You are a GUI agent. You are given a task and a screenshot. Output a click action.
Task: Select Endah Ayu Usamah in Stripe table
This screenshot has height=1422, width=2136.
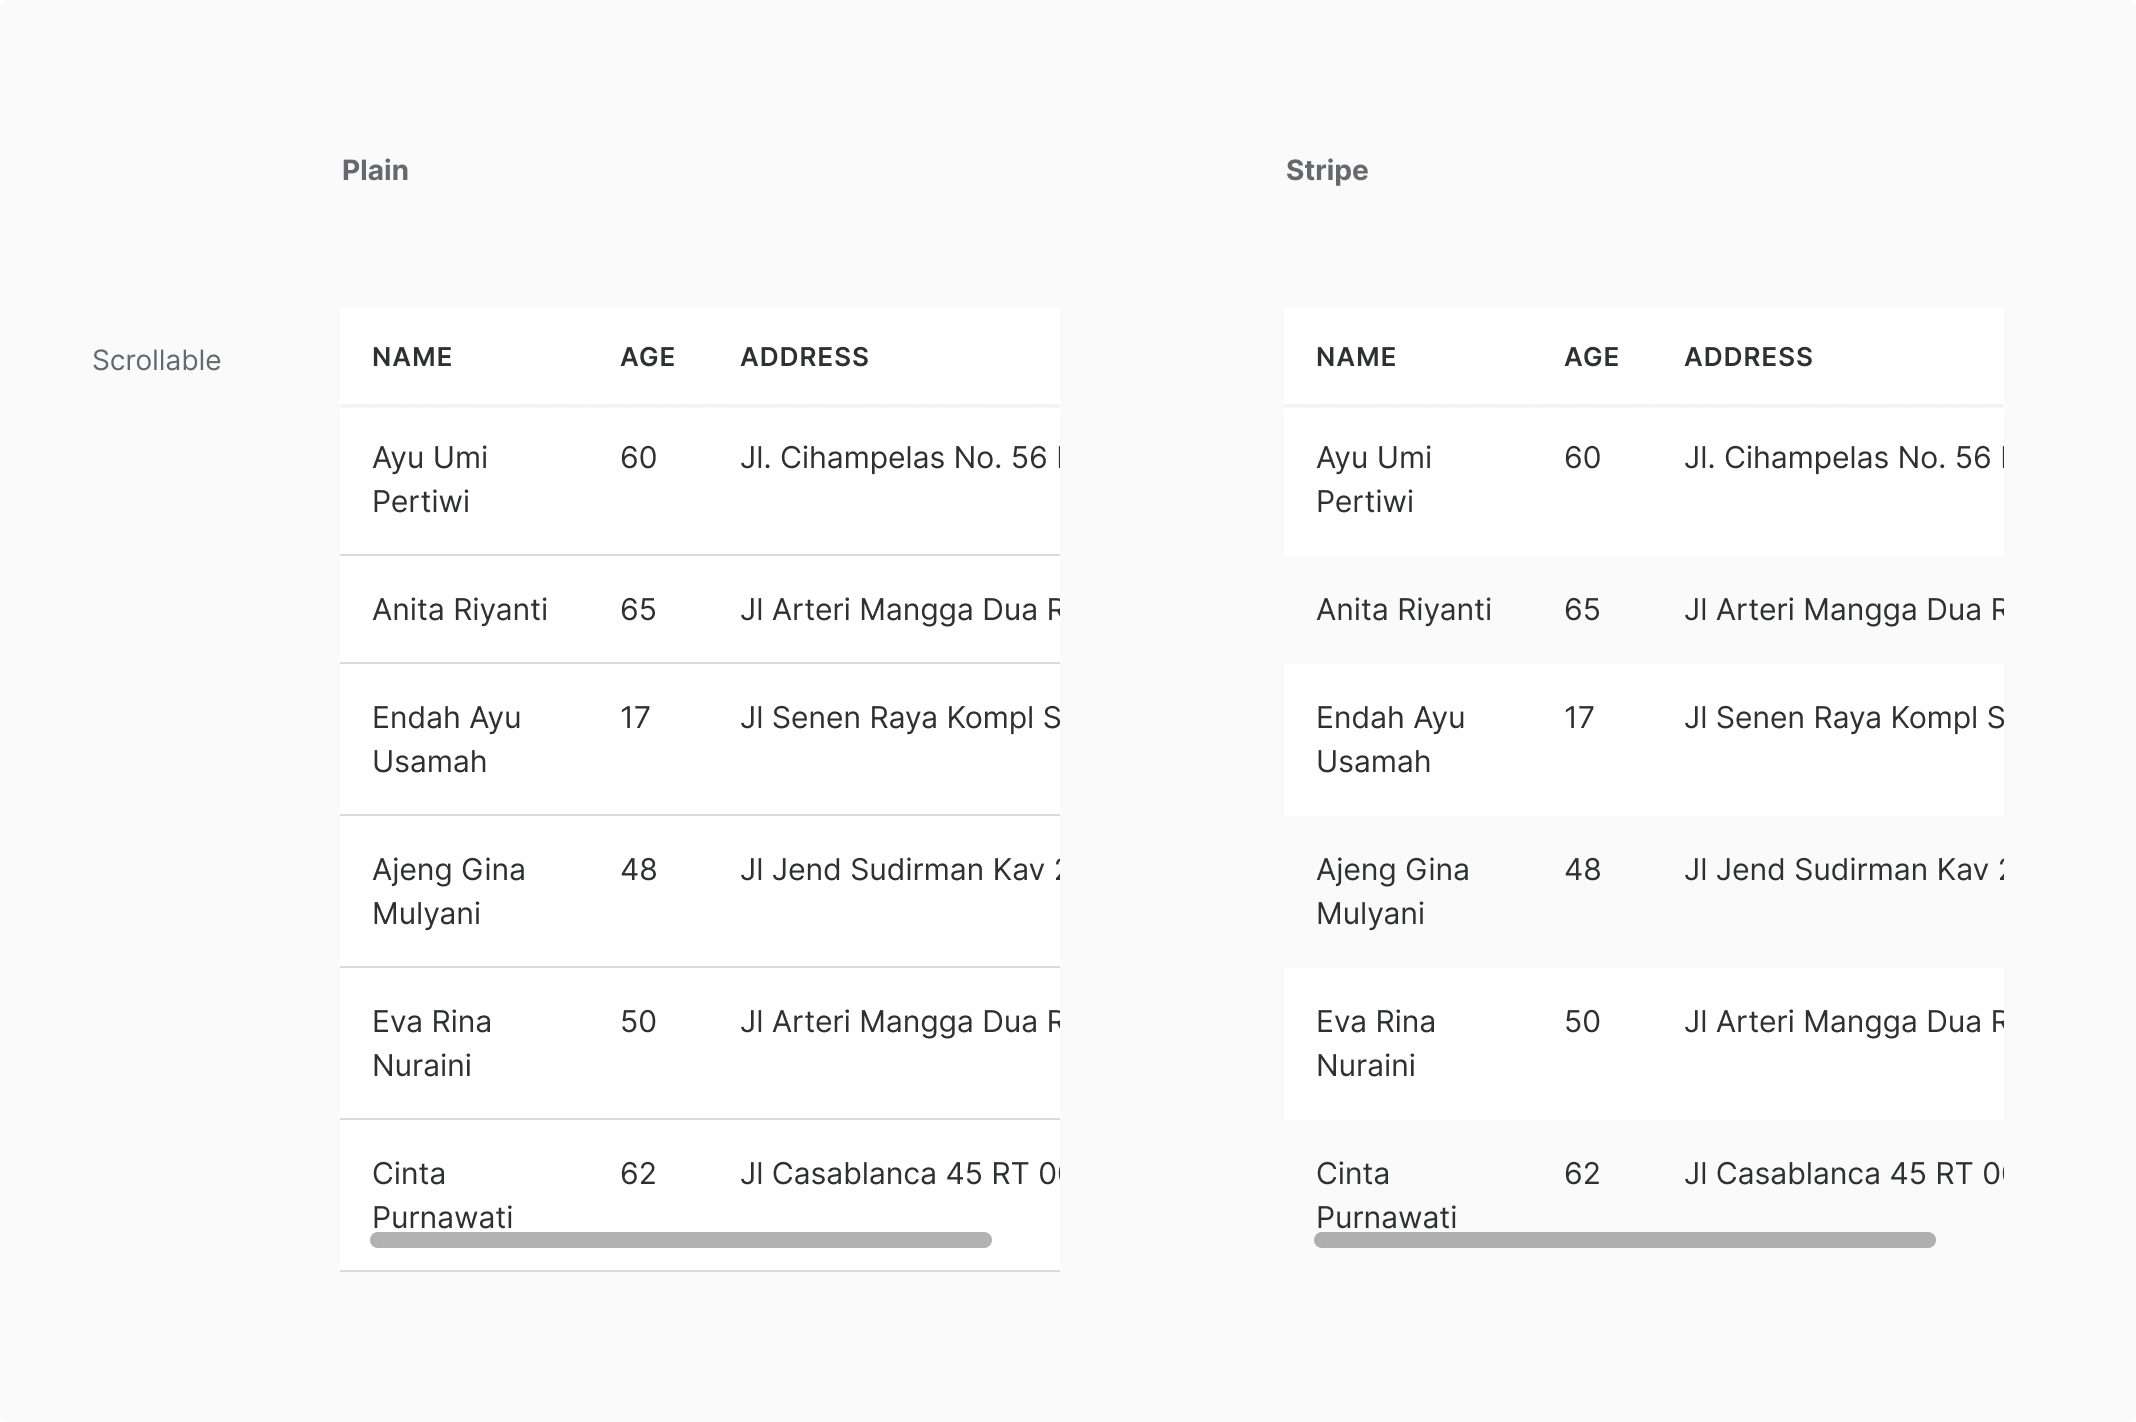[1390, 739]
